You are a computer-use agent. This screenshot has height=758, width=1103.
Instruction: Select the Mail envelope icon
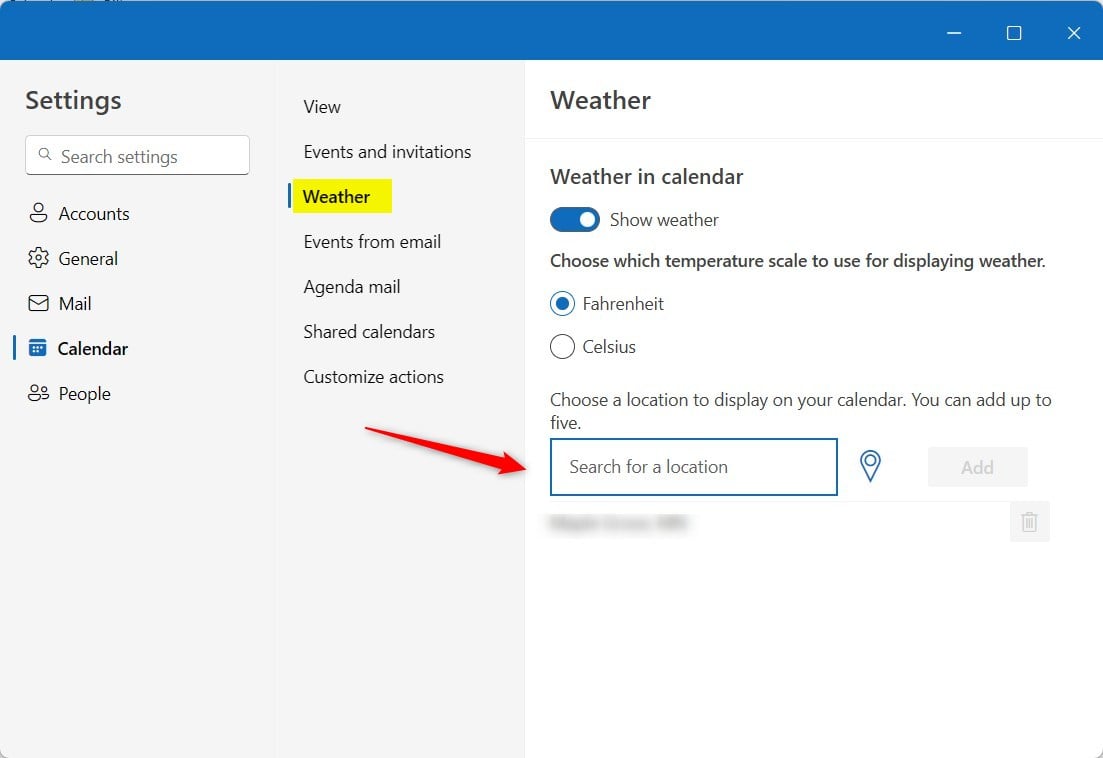[x=38, y=303]
